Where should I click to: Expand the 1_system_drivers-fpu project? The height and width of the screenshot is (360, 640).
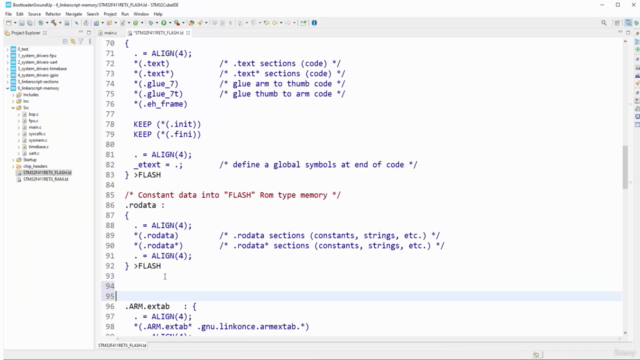tap(7, 56)
